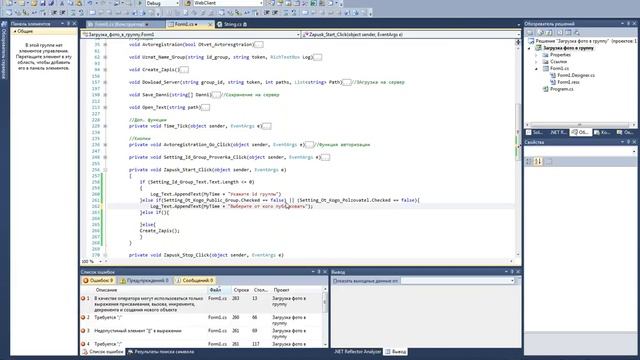
Task: Close the Список ошибок panel
Action: point(325,272)
